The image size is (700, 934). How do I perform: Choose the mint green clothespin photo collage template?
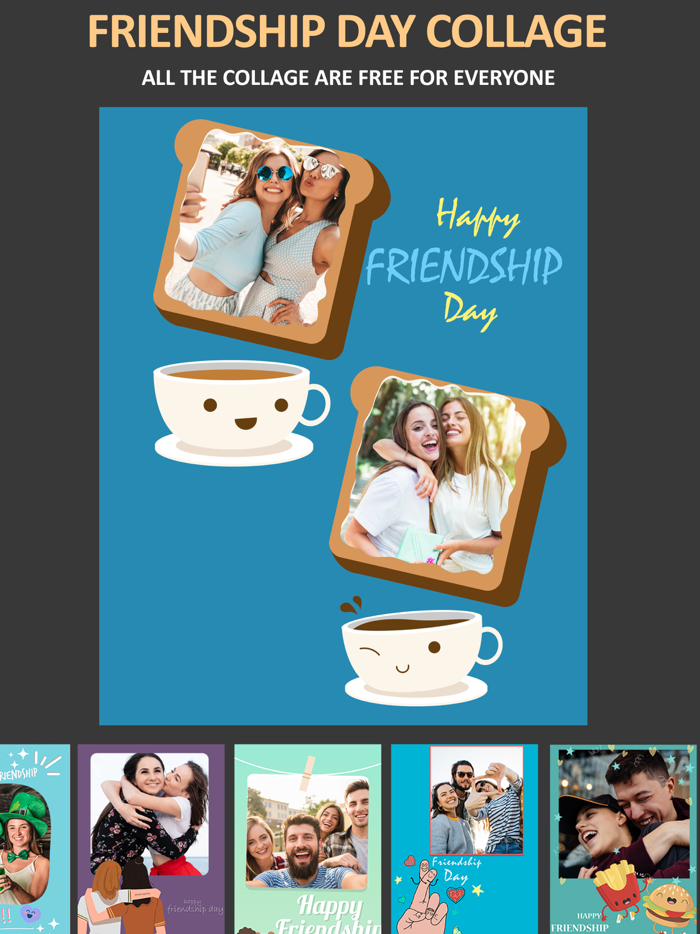pyautogui.click(x=308, y=839)
